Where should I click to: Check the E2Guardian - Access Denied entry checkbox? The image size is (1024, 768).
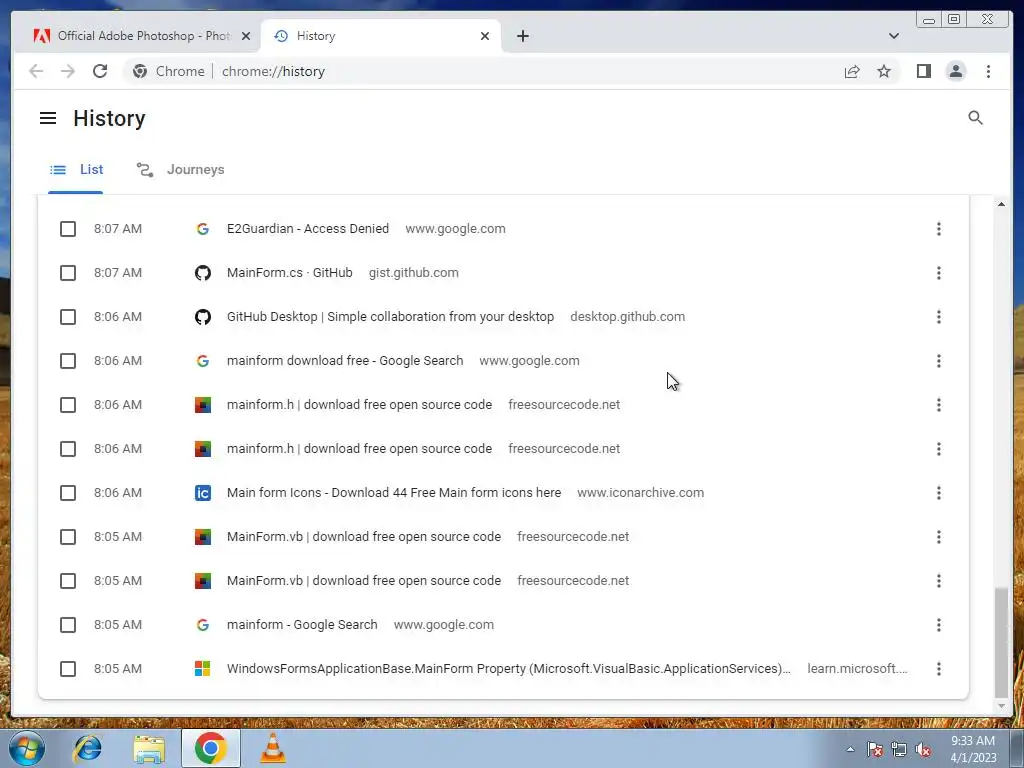(x=68, y=229)
